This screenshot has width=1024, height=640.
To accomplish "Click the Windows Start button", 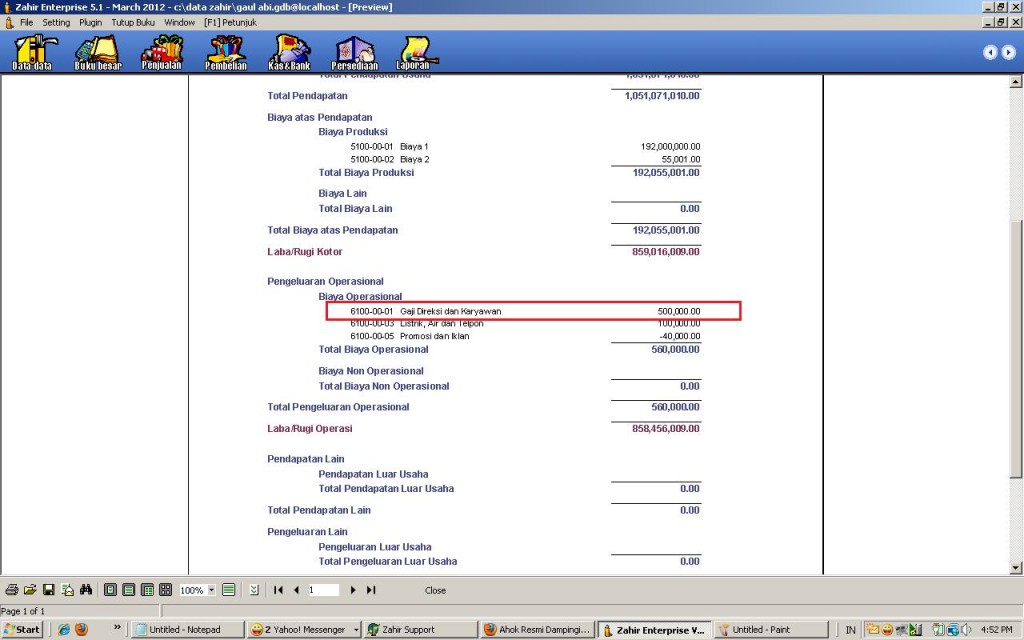I will click(22, 630).
